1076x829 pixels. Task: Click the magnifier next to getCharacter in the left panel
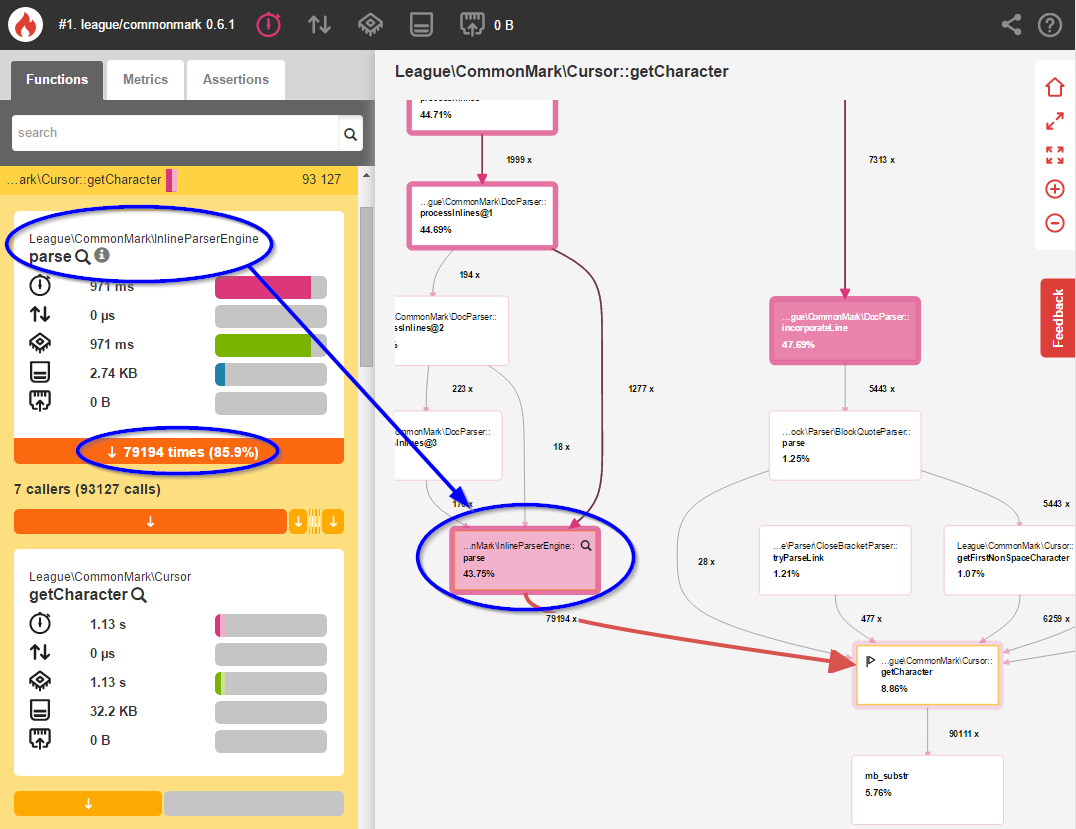tap(139, 595)
